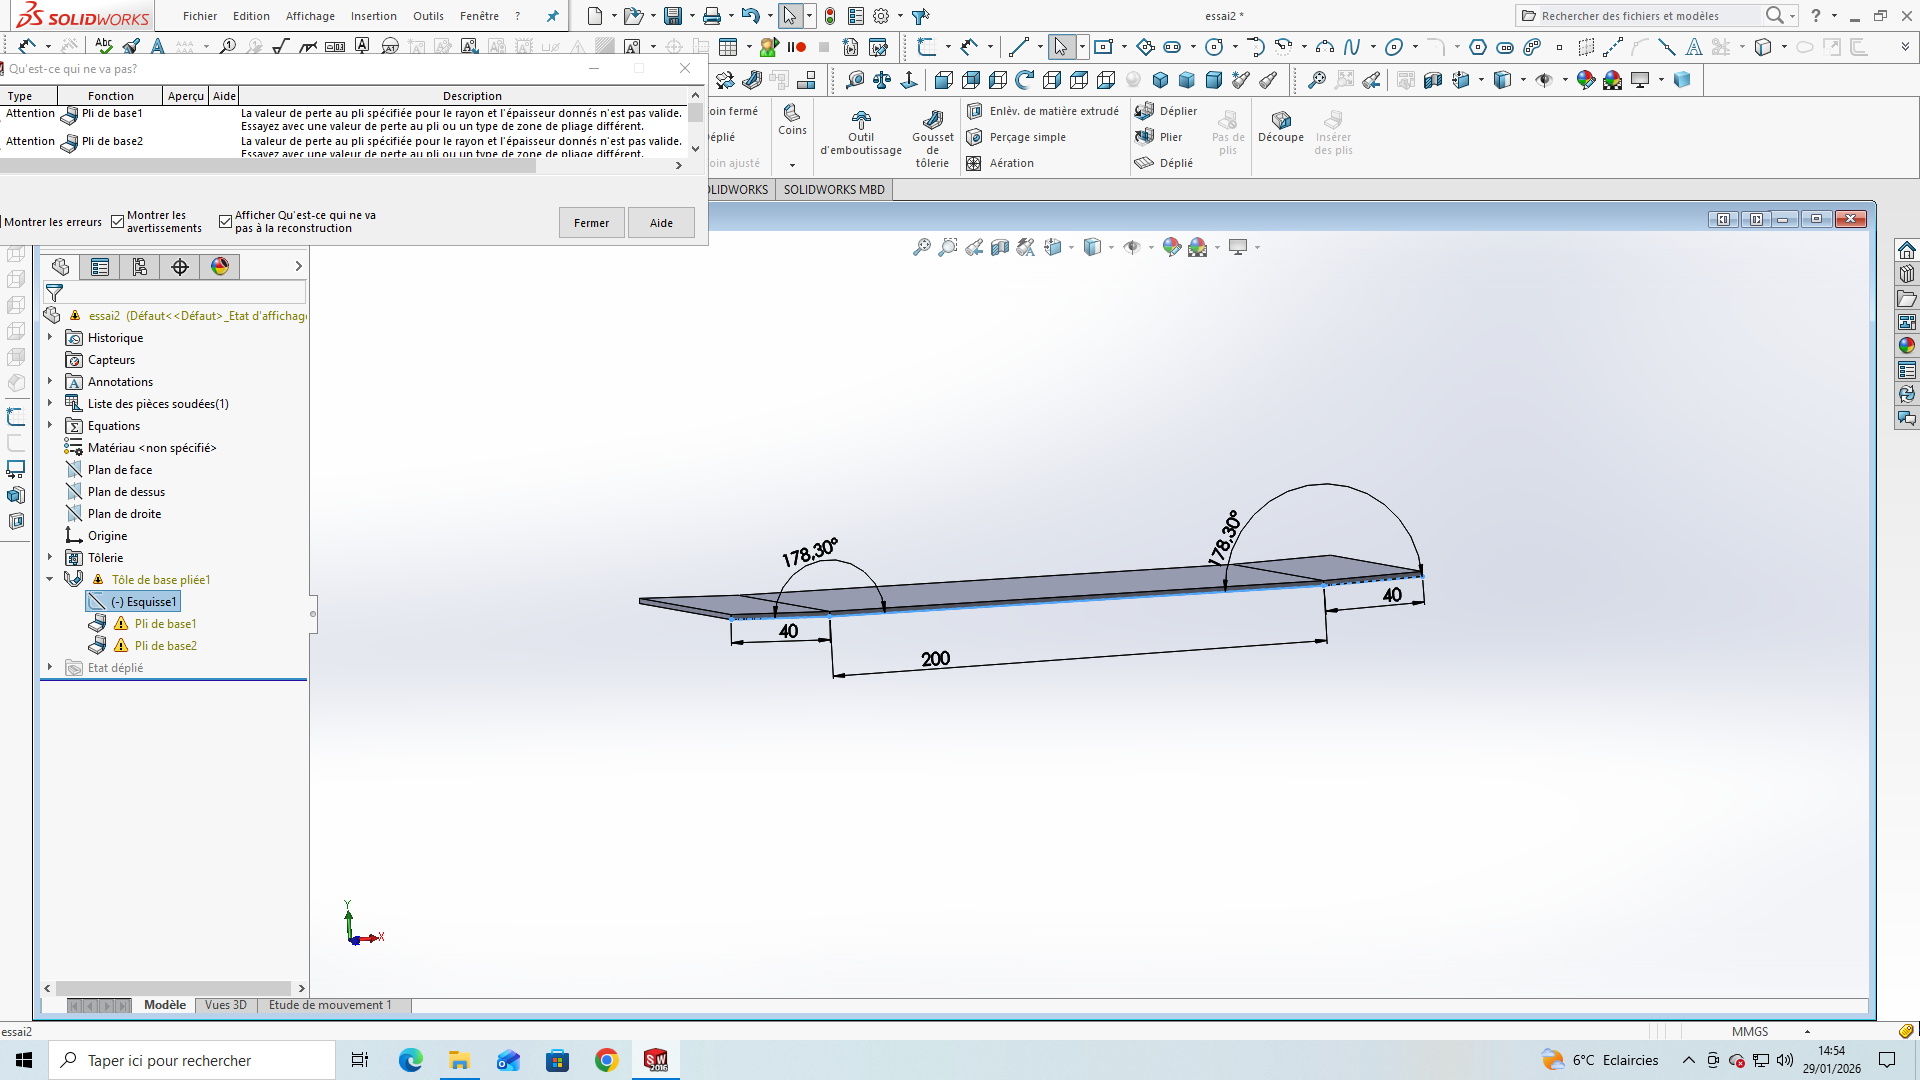The width and height of the screenshot is (1920, 1080).
Task: Toggle Afficher Qu'est-ce qui ne va pas checkbox
Action: pyautogui.click(x=226, y=222)
